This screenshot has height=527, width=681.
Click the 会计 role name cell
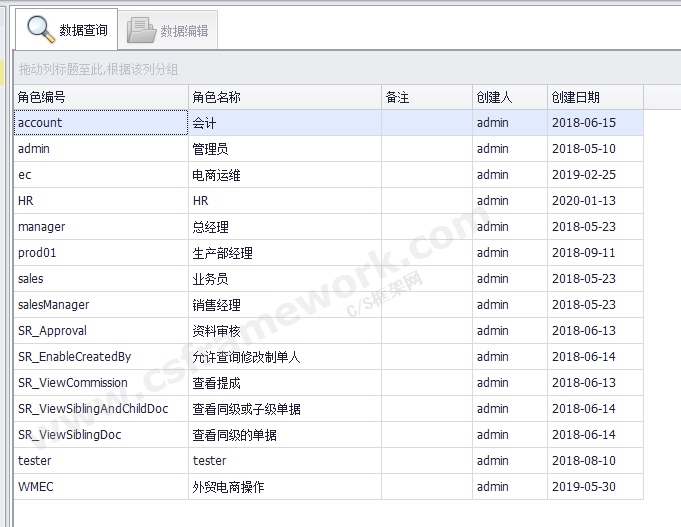285,123
